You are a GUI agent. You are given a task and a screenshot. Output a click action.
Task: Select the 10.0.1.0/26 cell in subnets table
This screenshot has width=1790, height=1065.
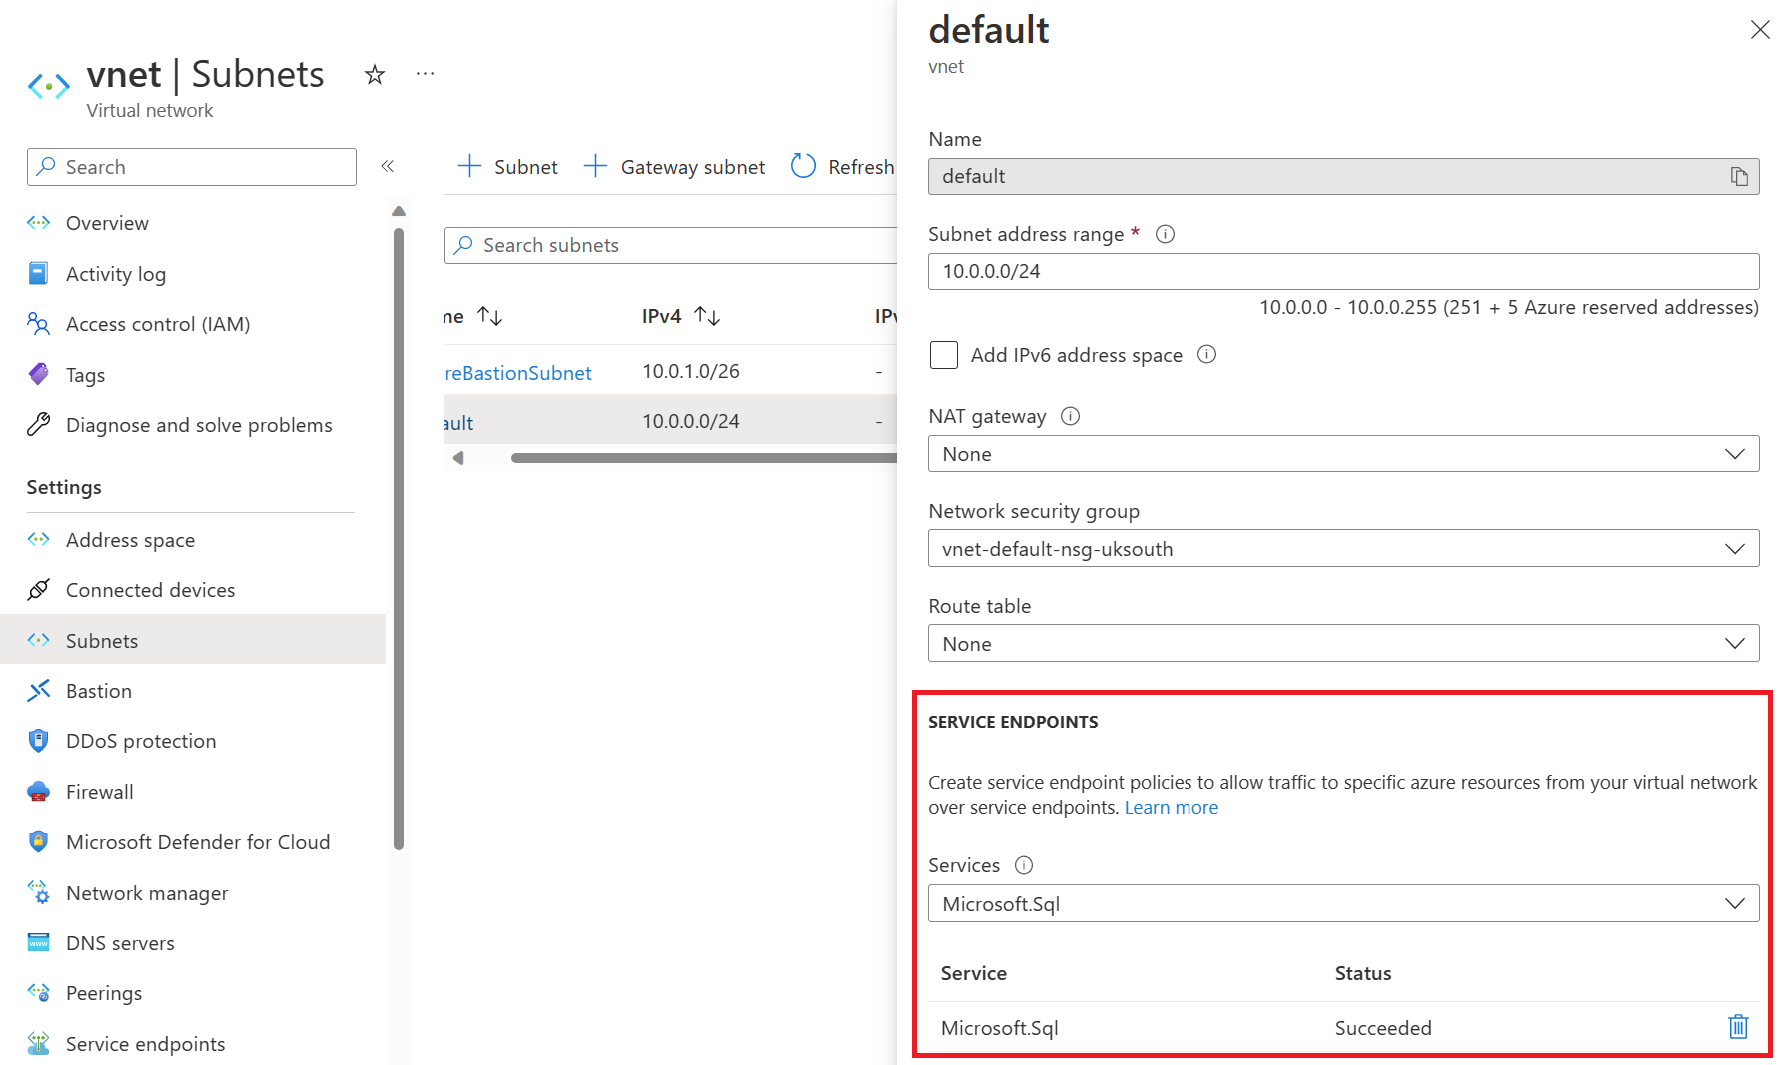pyautogui.click(x=691, y=371)
